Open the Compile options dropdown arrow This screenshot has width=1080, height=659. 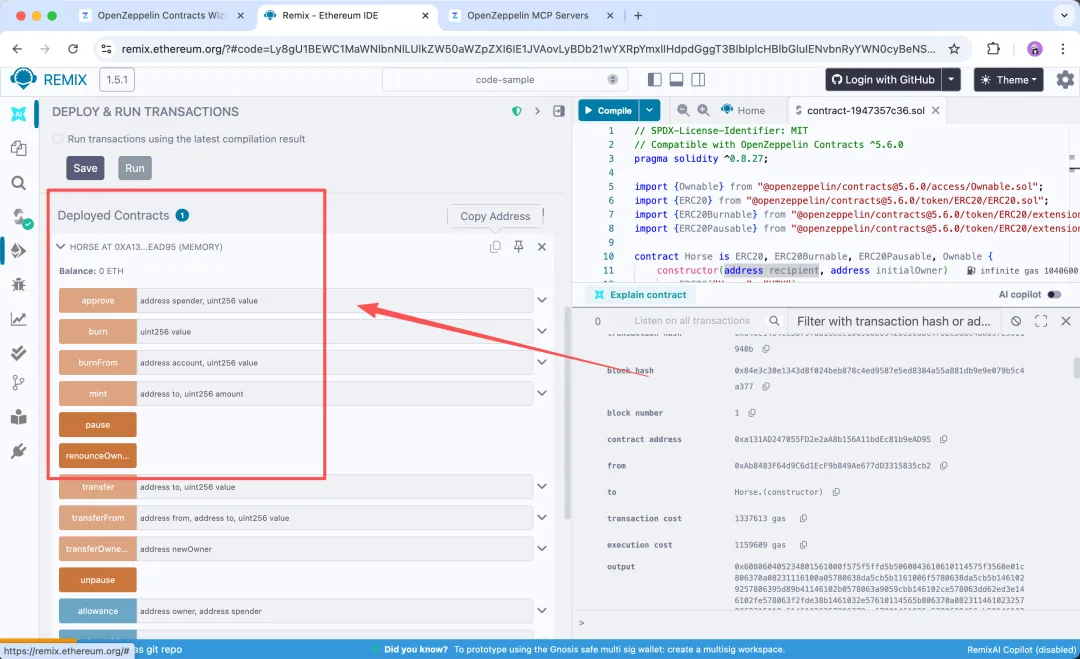point(650,110)
